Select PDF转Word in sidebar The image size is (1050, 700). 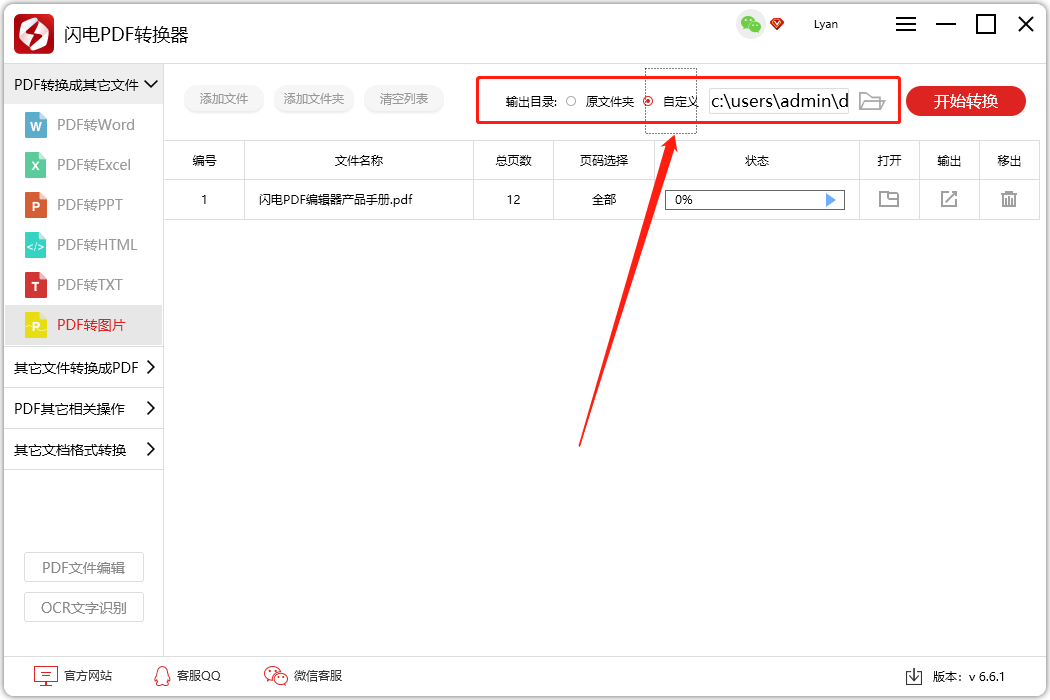click(84, 125)
